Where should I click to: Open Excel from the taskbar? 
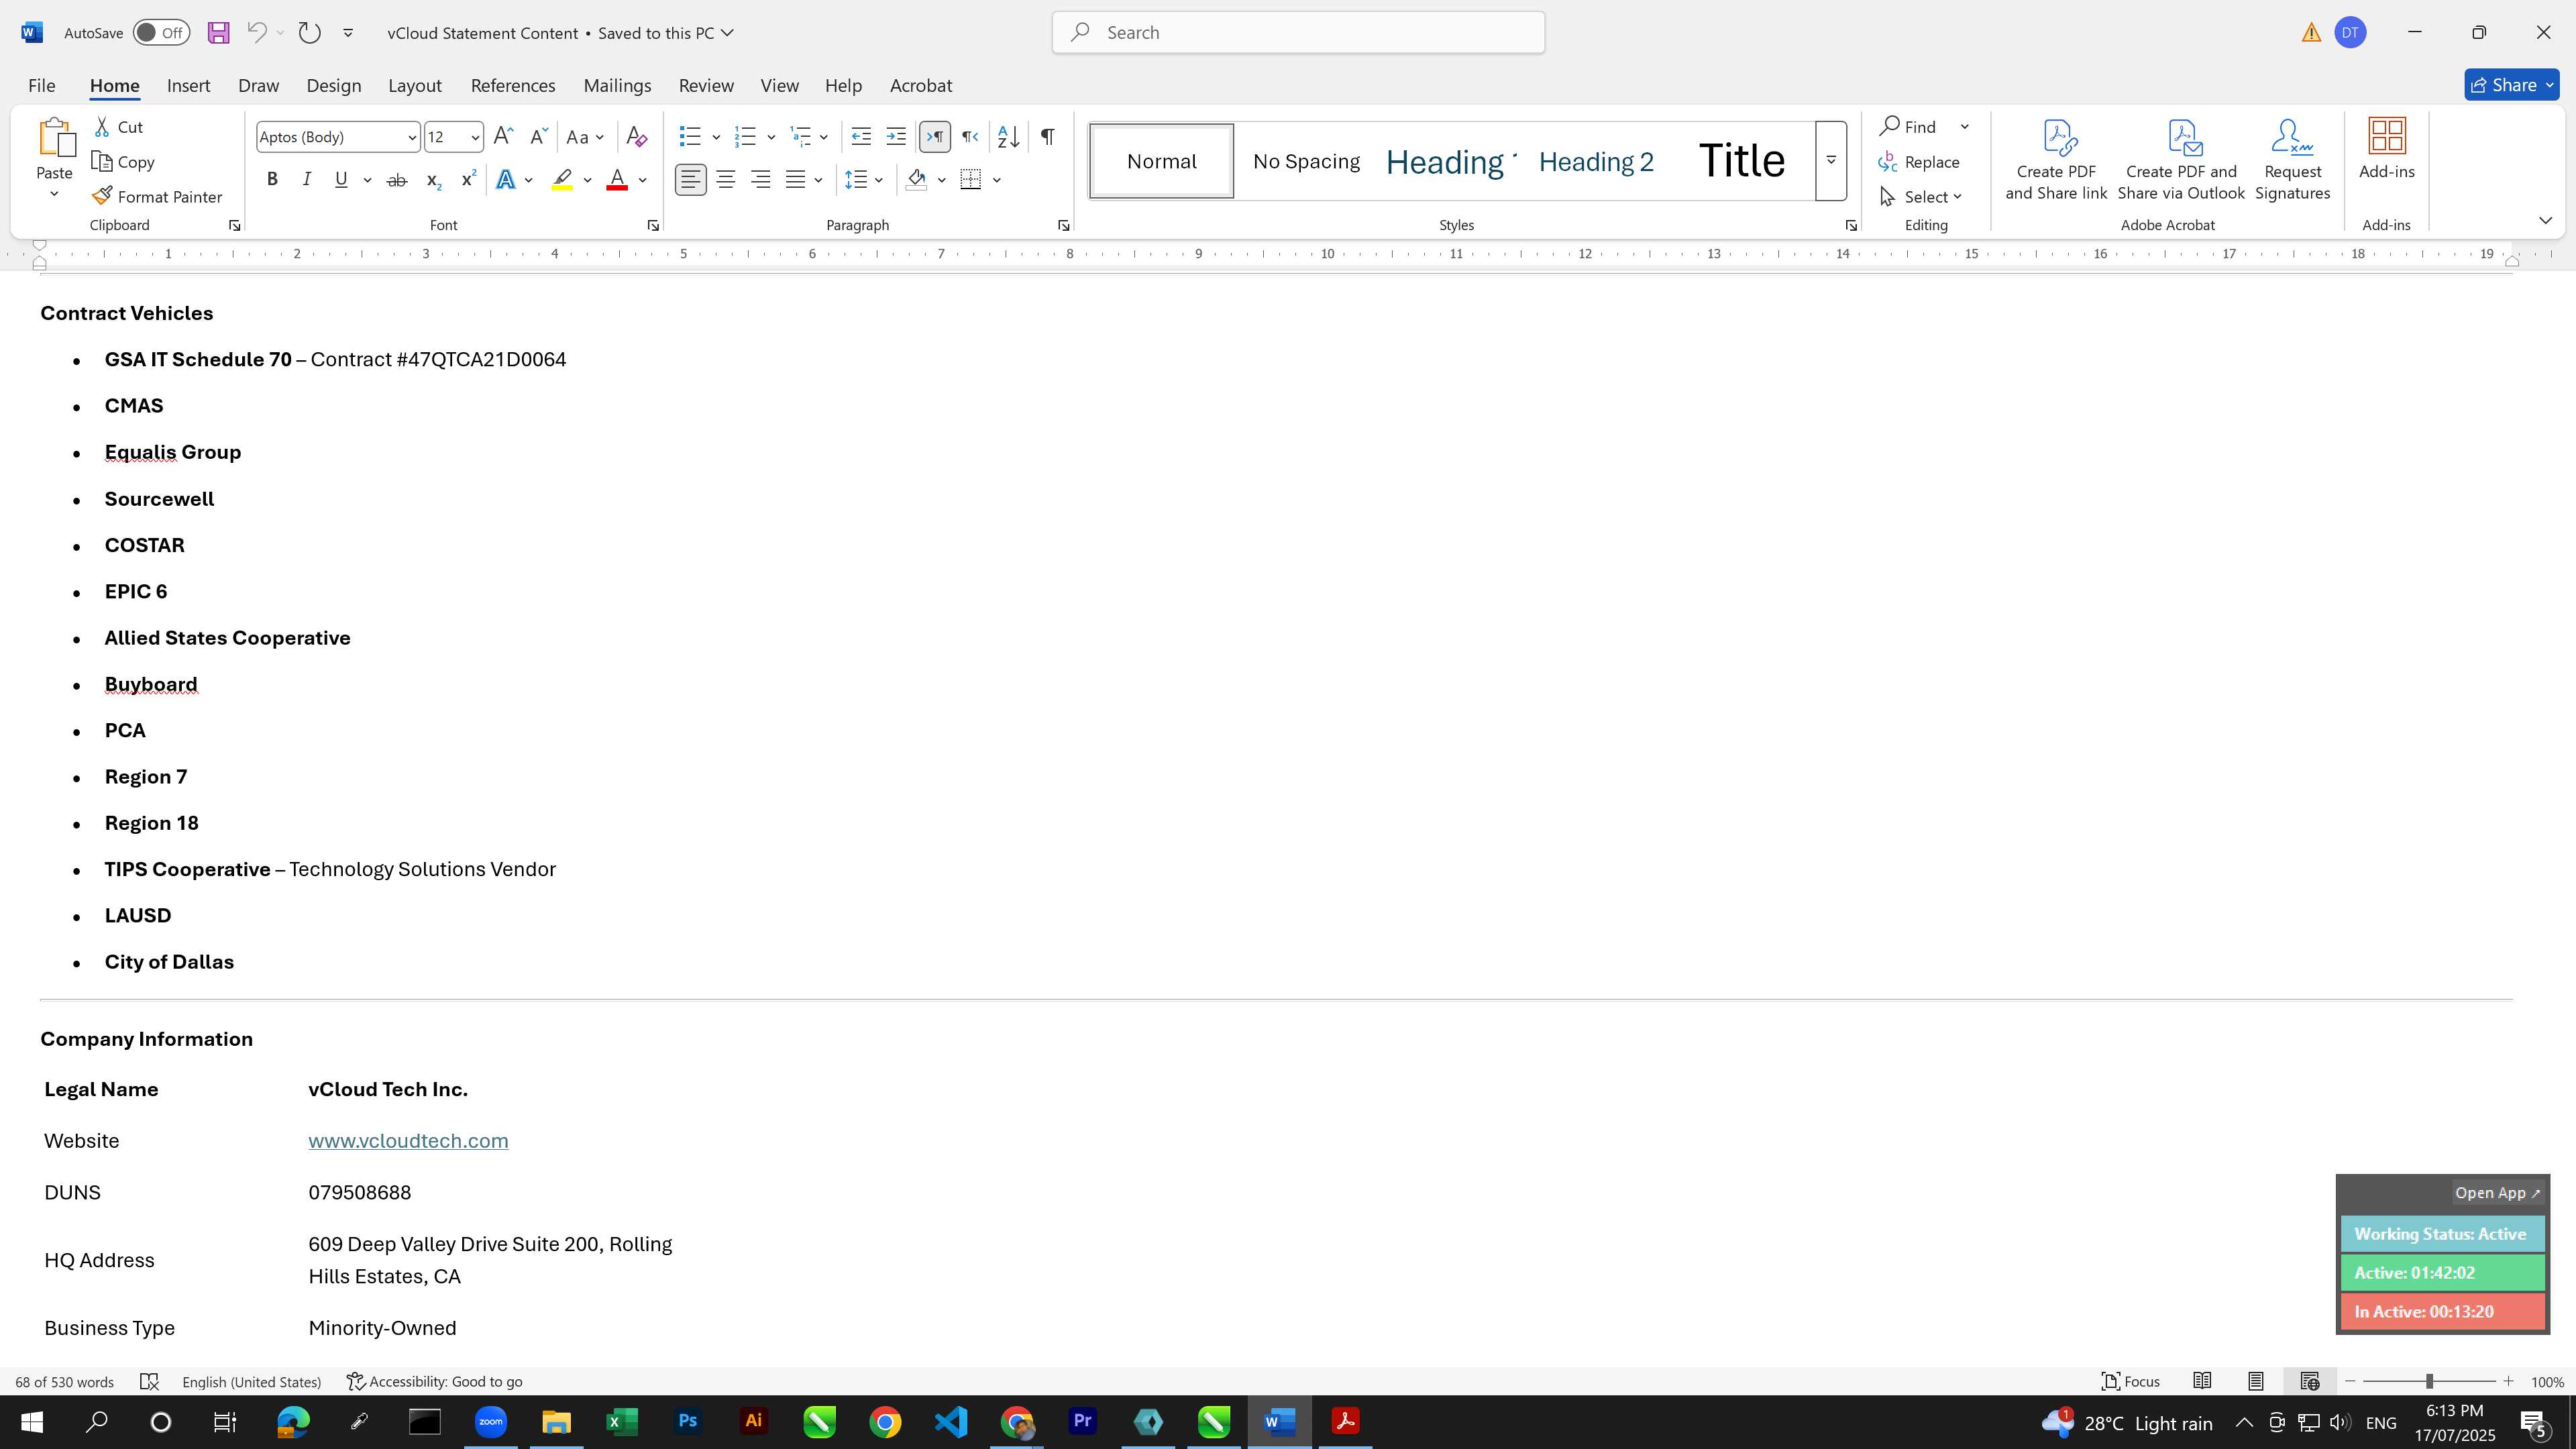tap(621, 1422)
